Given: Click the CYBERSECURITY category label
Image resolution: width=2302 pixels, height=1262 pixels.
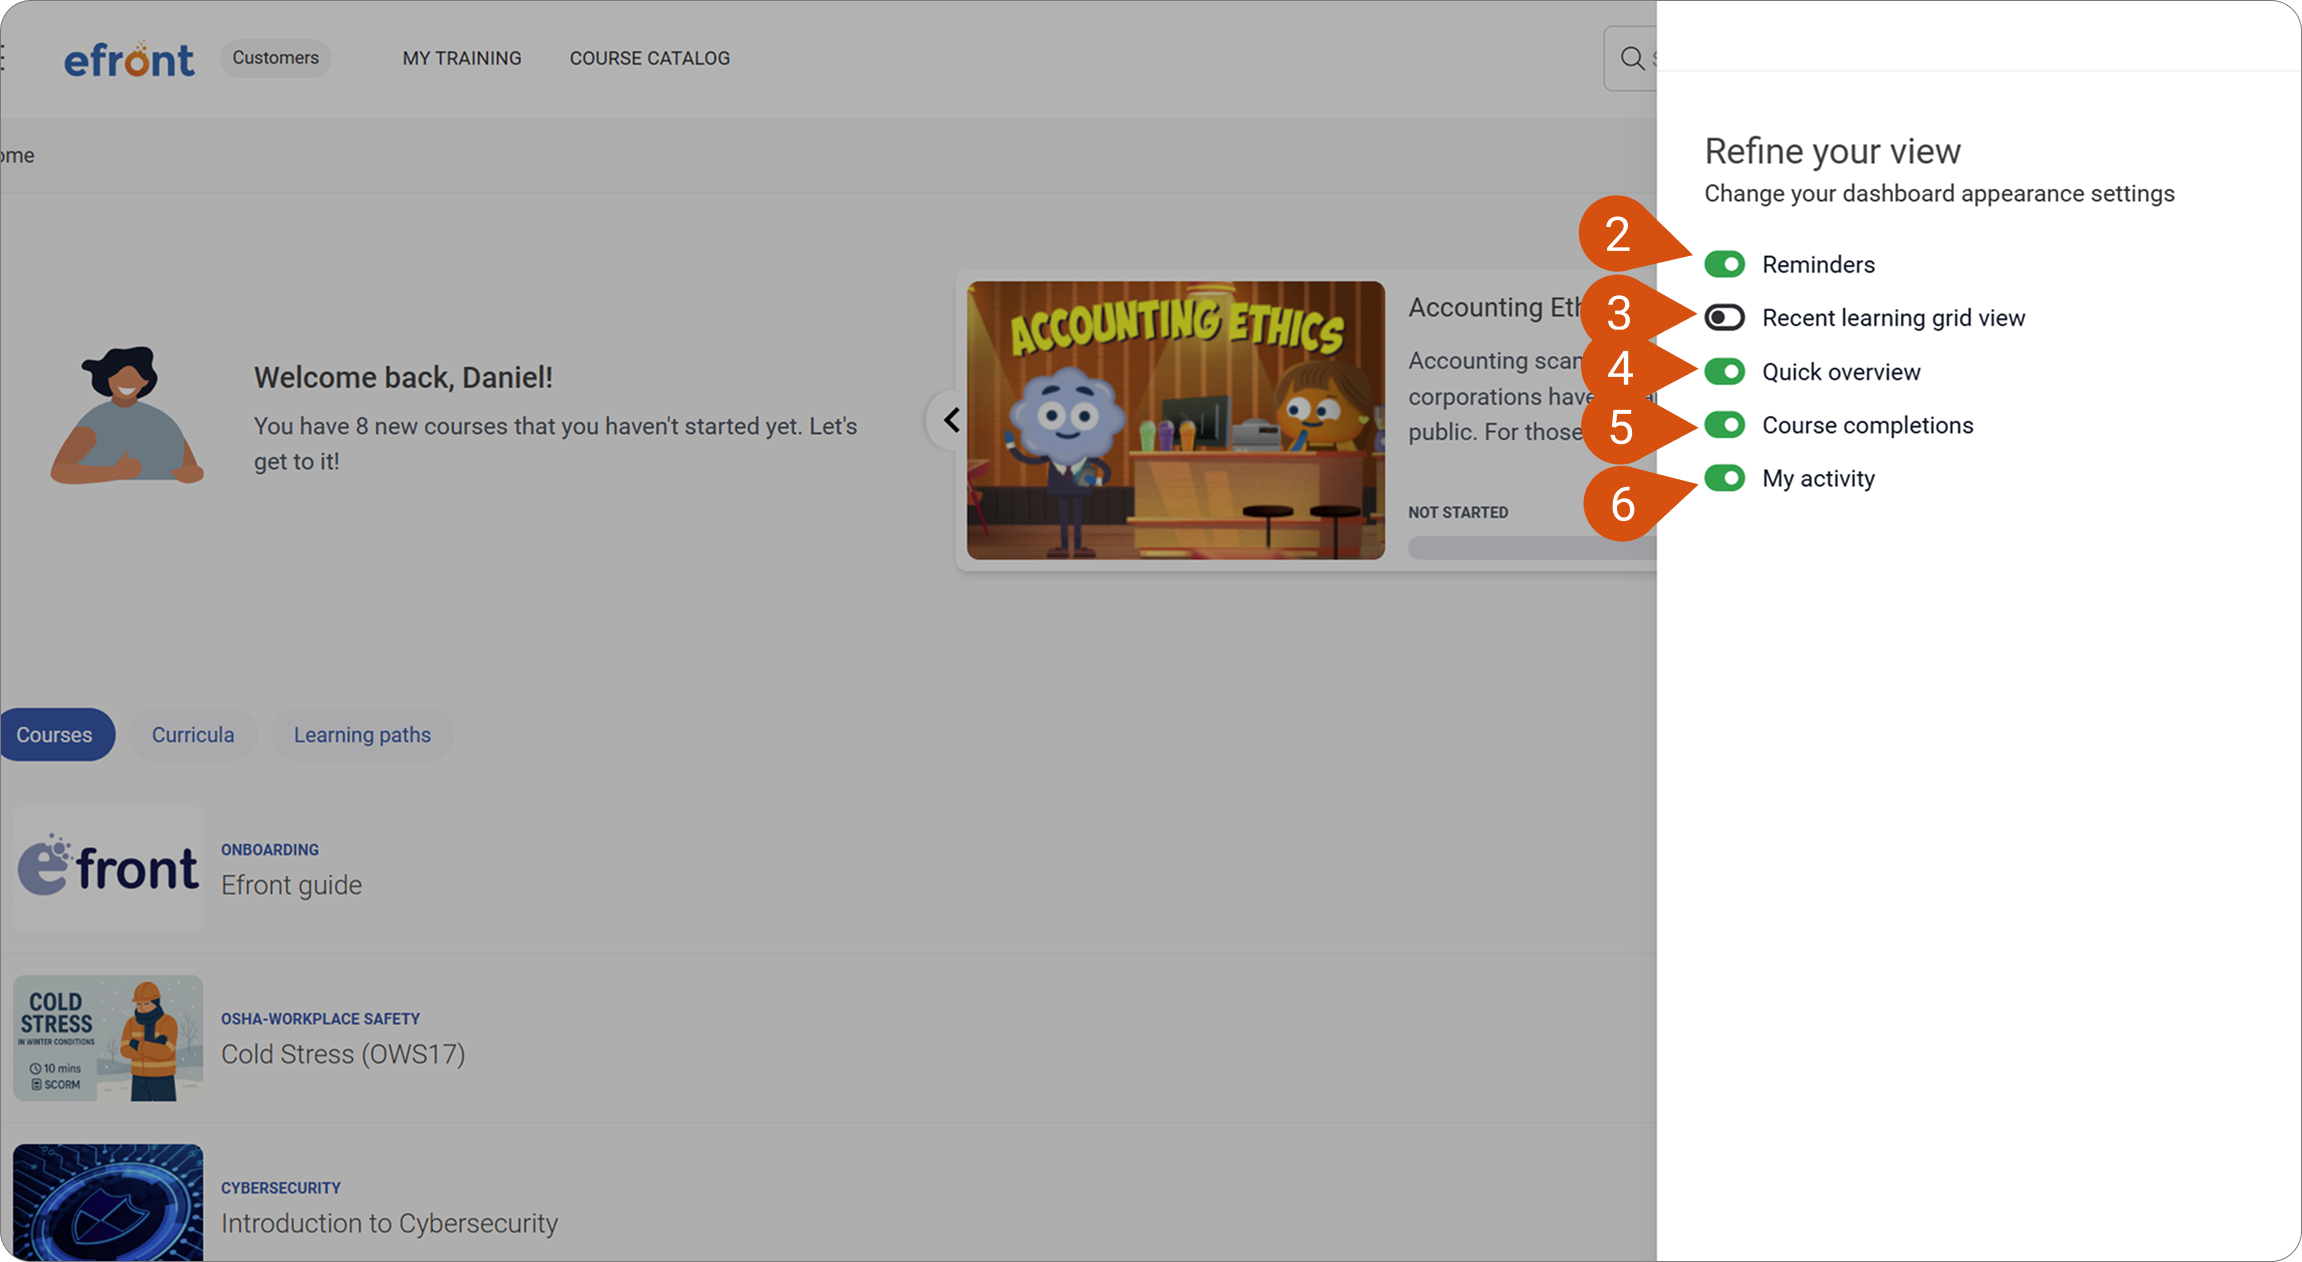Looking at the screenshot, I should tap(281, 1188).
